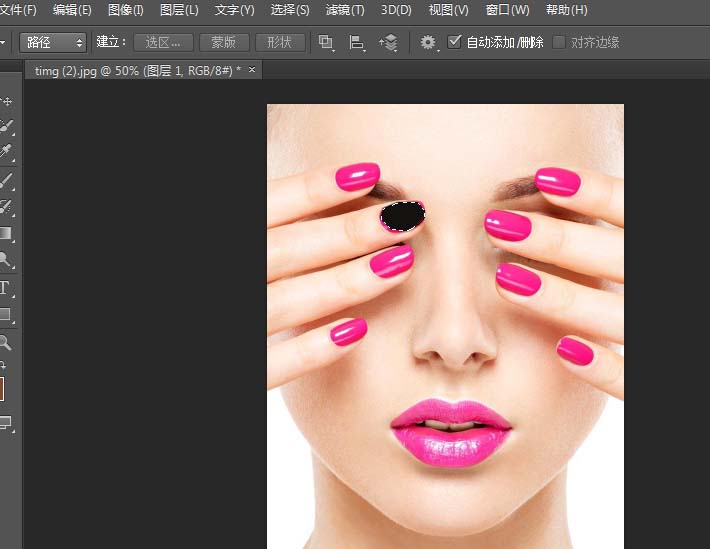
Task: Open the 图像(I) menu
Action: tap(125, 10)
